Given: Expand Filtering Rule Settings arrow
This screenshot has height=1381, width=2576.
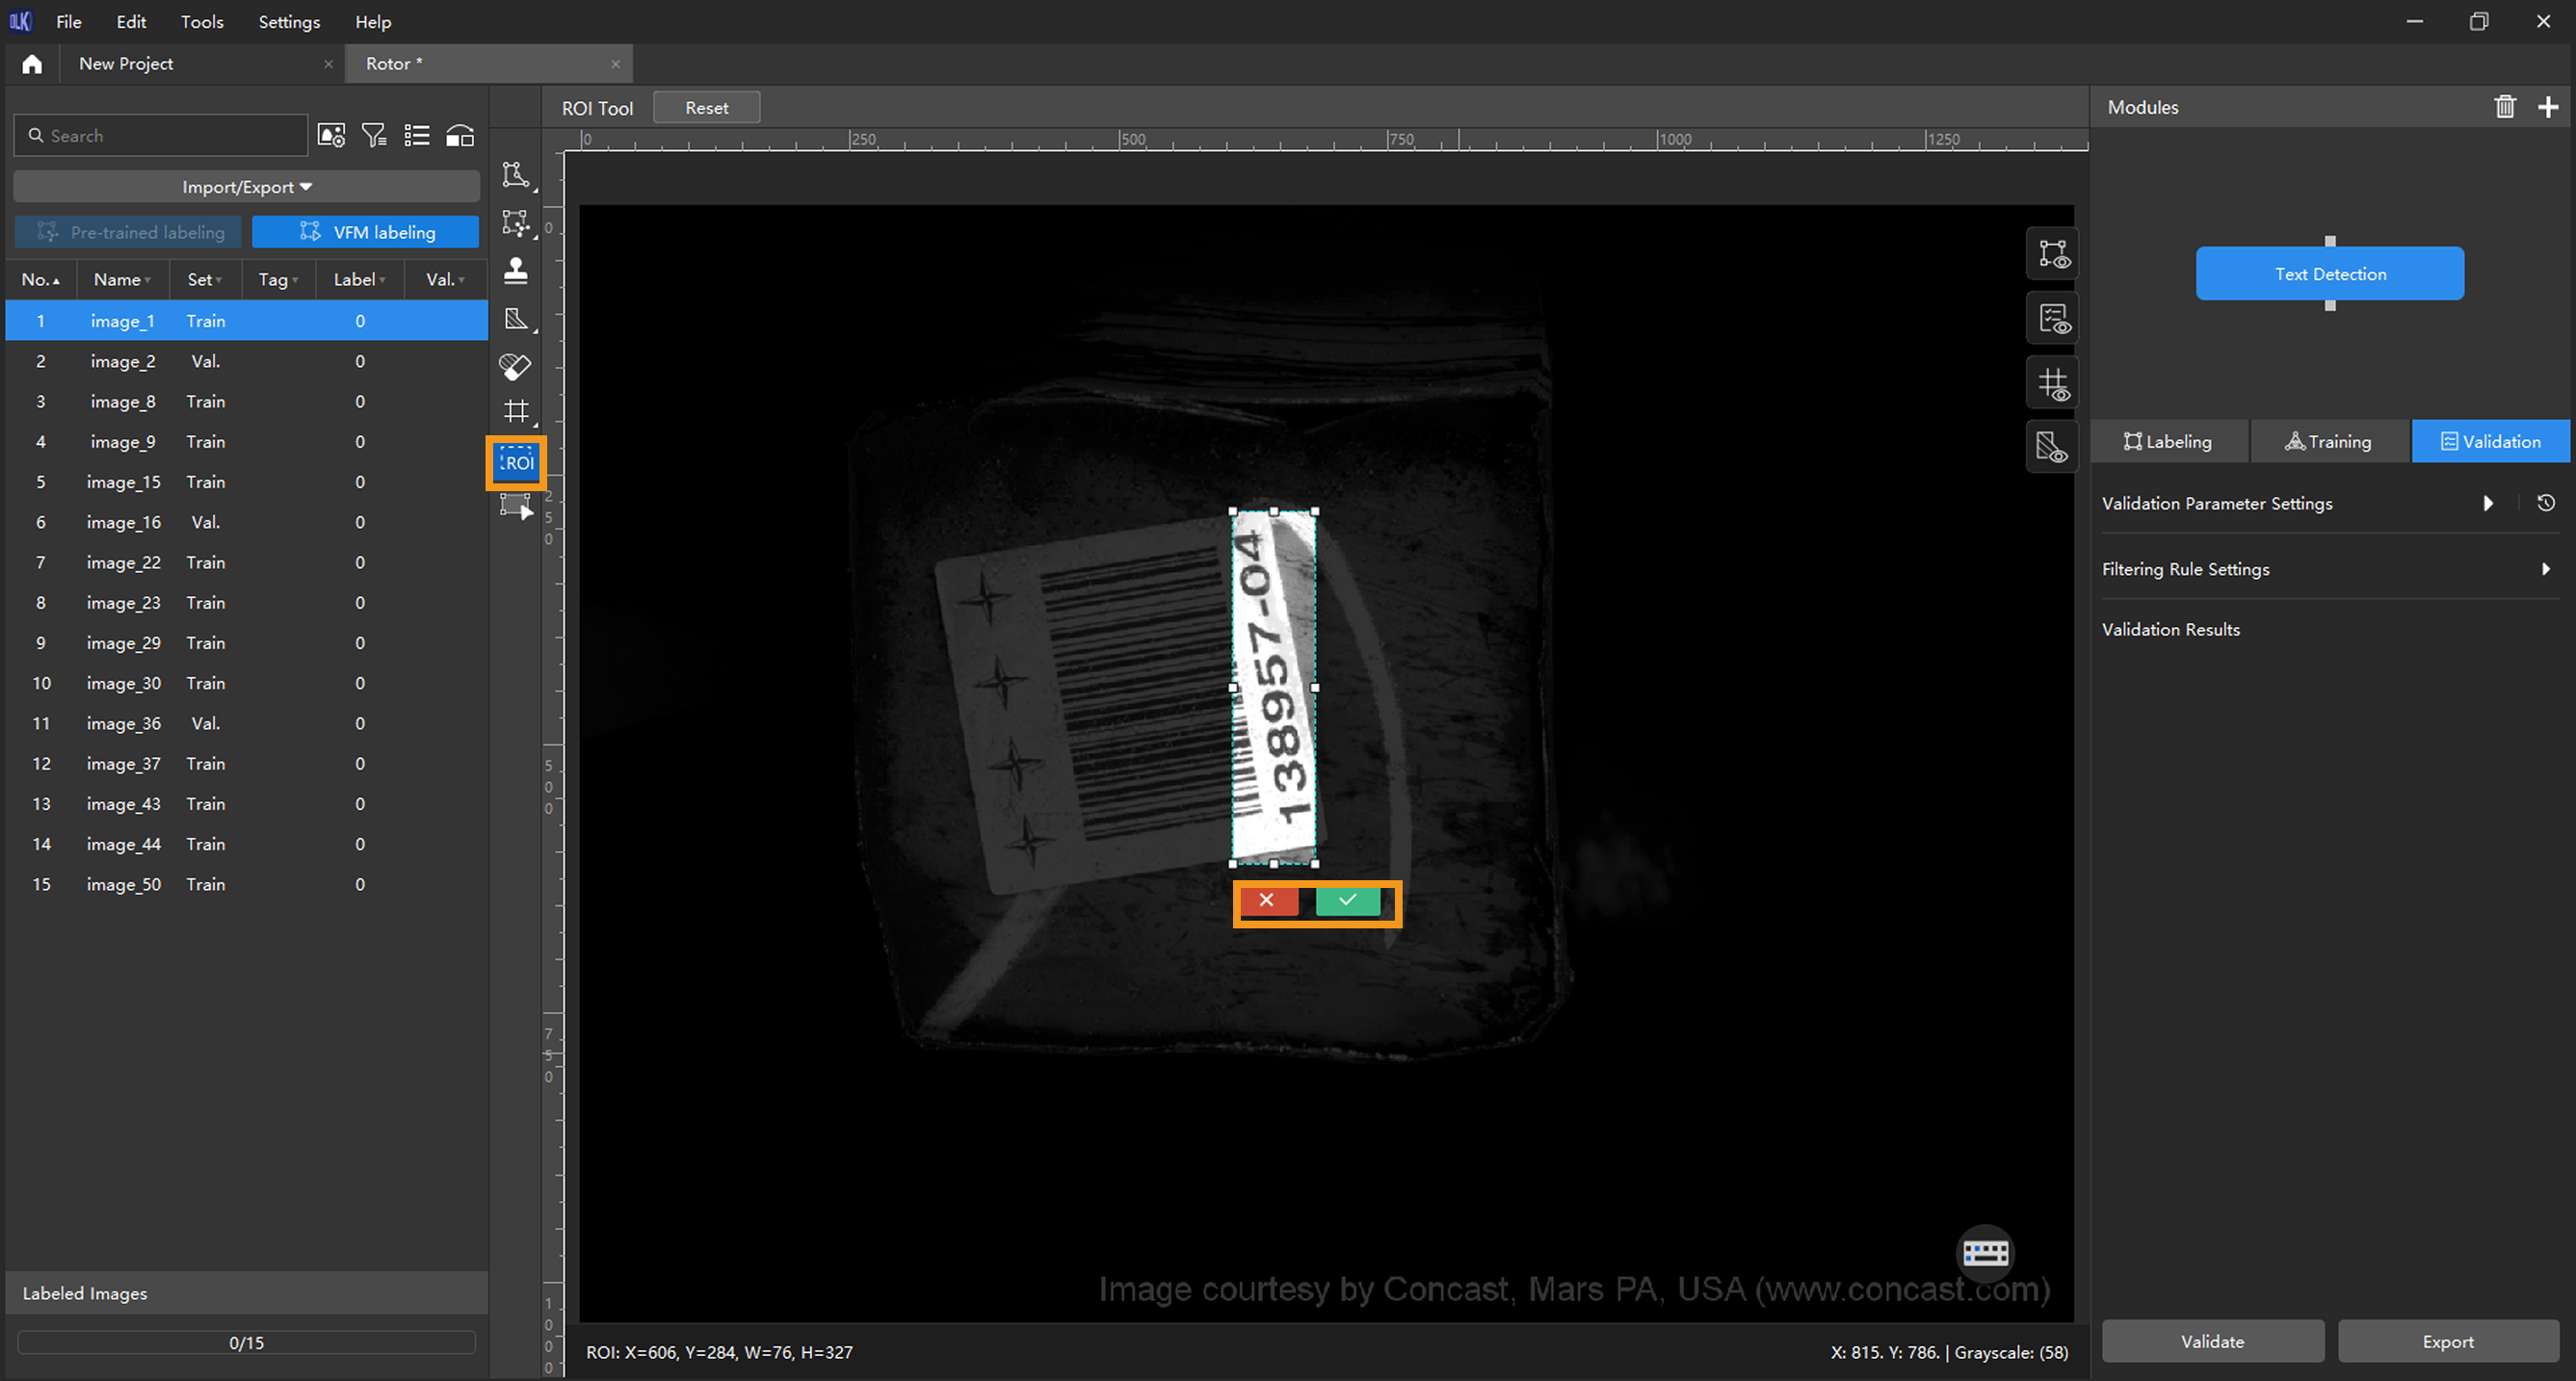Looking at the screenshot, I should (2545, 569).
